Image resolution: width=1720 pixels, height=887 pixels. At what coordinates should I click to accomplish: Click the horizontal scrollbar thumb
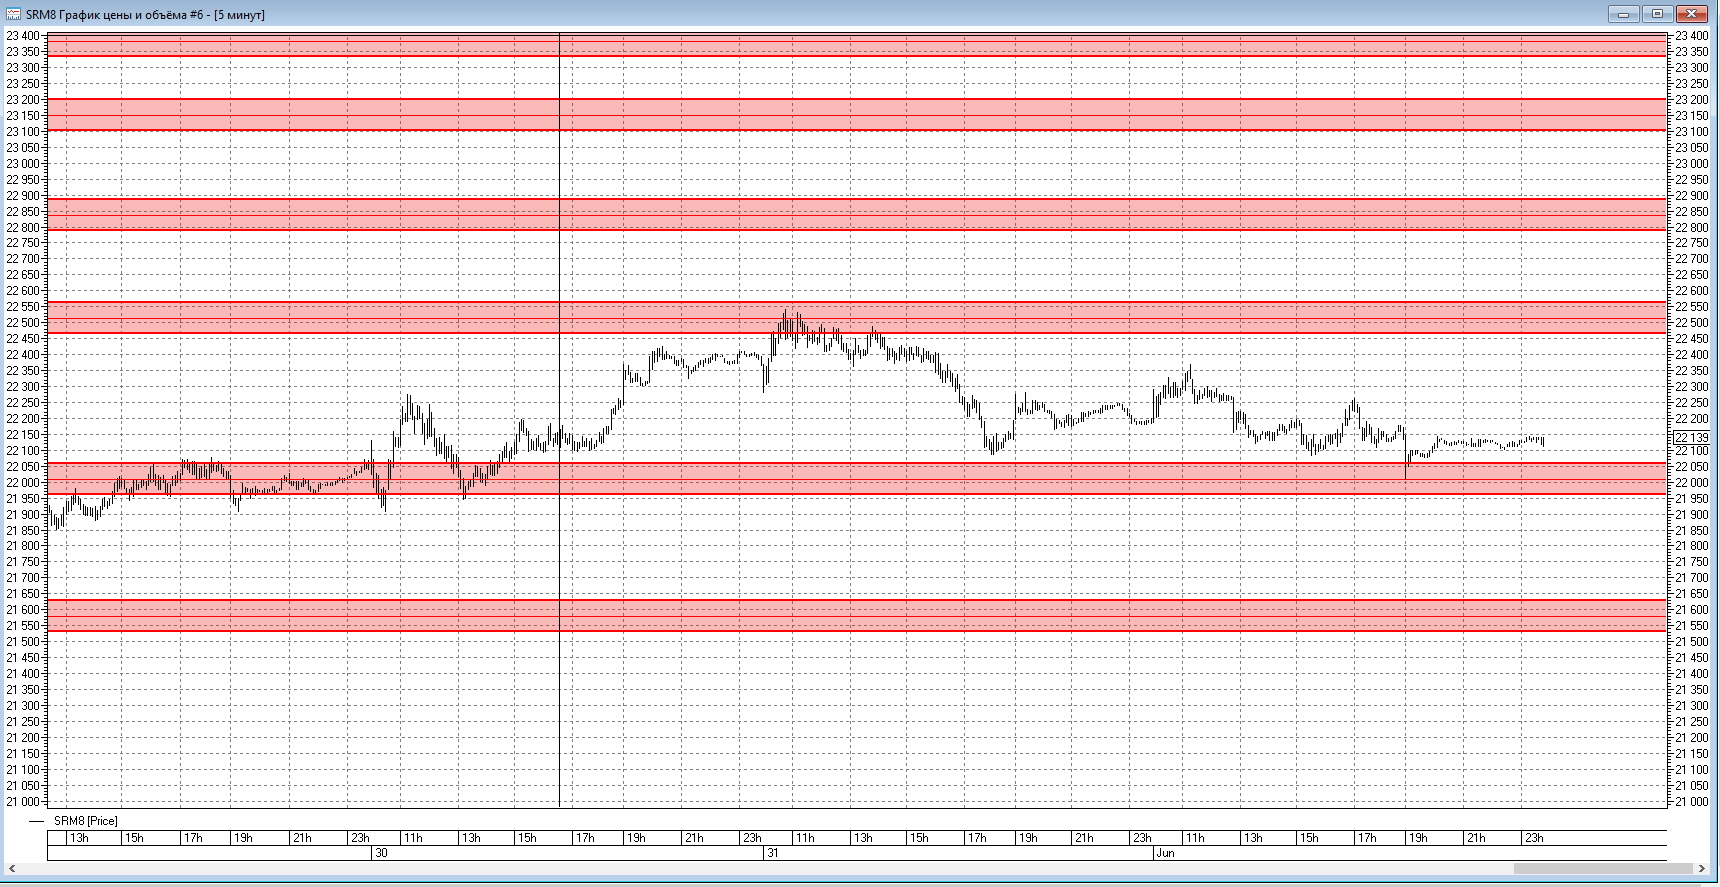click(x=1603, y=870)
